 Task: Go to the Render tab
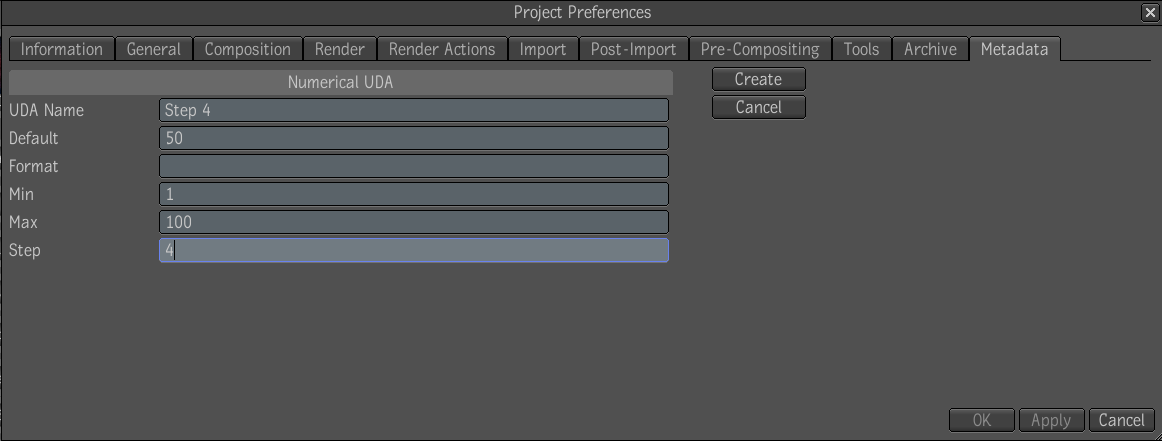(x=339, y=49)
